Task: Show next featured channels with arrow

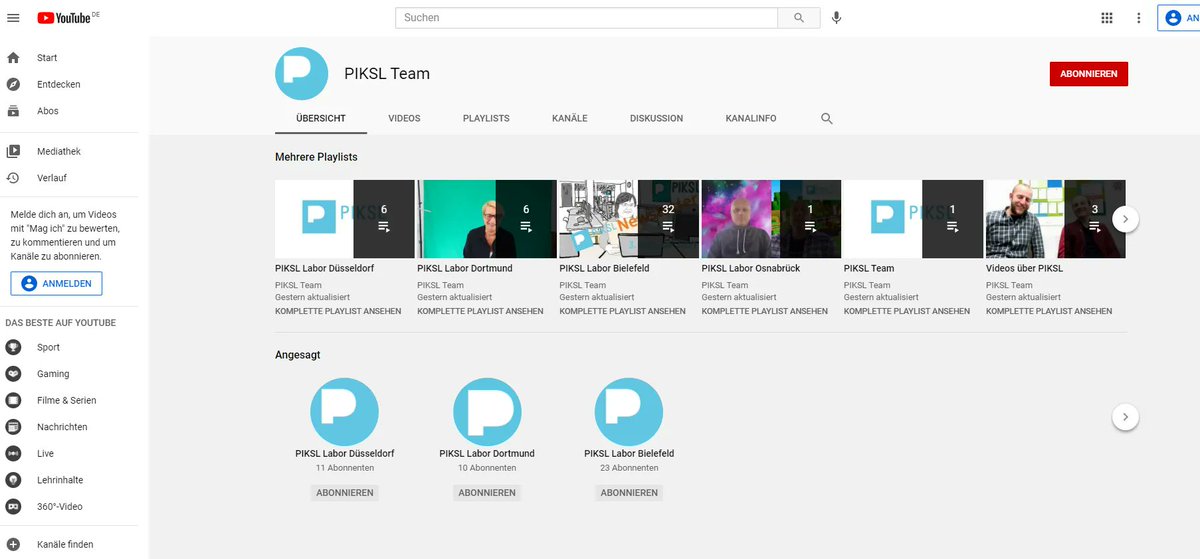Action: click(x=1125, y=417)
